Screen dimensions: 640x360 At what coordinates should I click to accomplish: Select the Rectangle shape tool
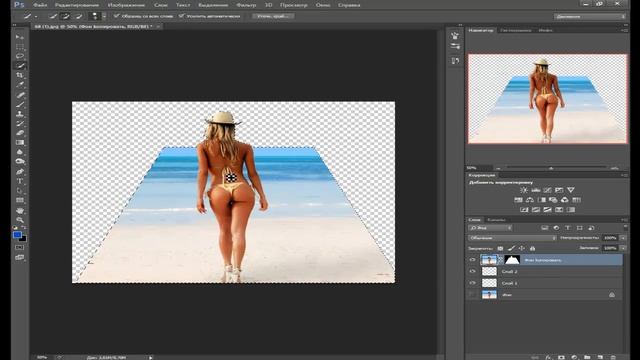point(20,200)
